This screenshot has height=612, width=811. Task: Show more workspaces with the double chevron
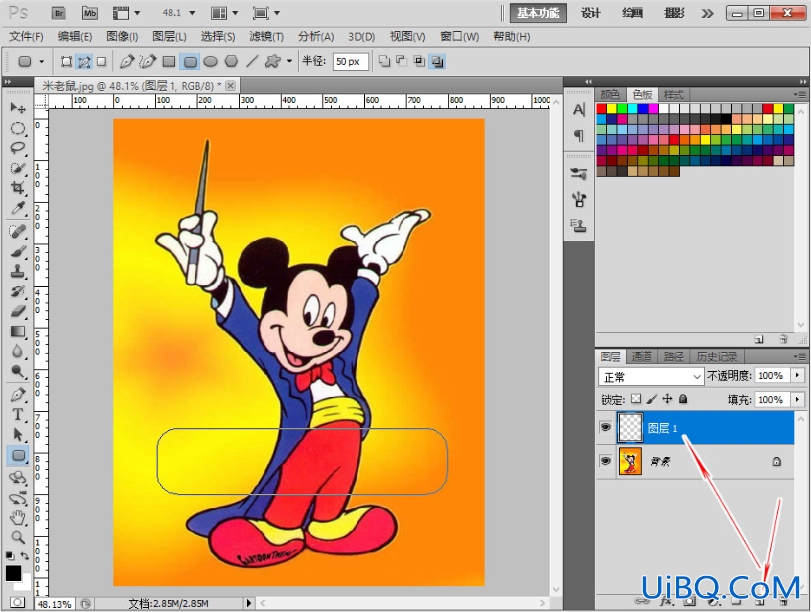[x=707, y=13]
